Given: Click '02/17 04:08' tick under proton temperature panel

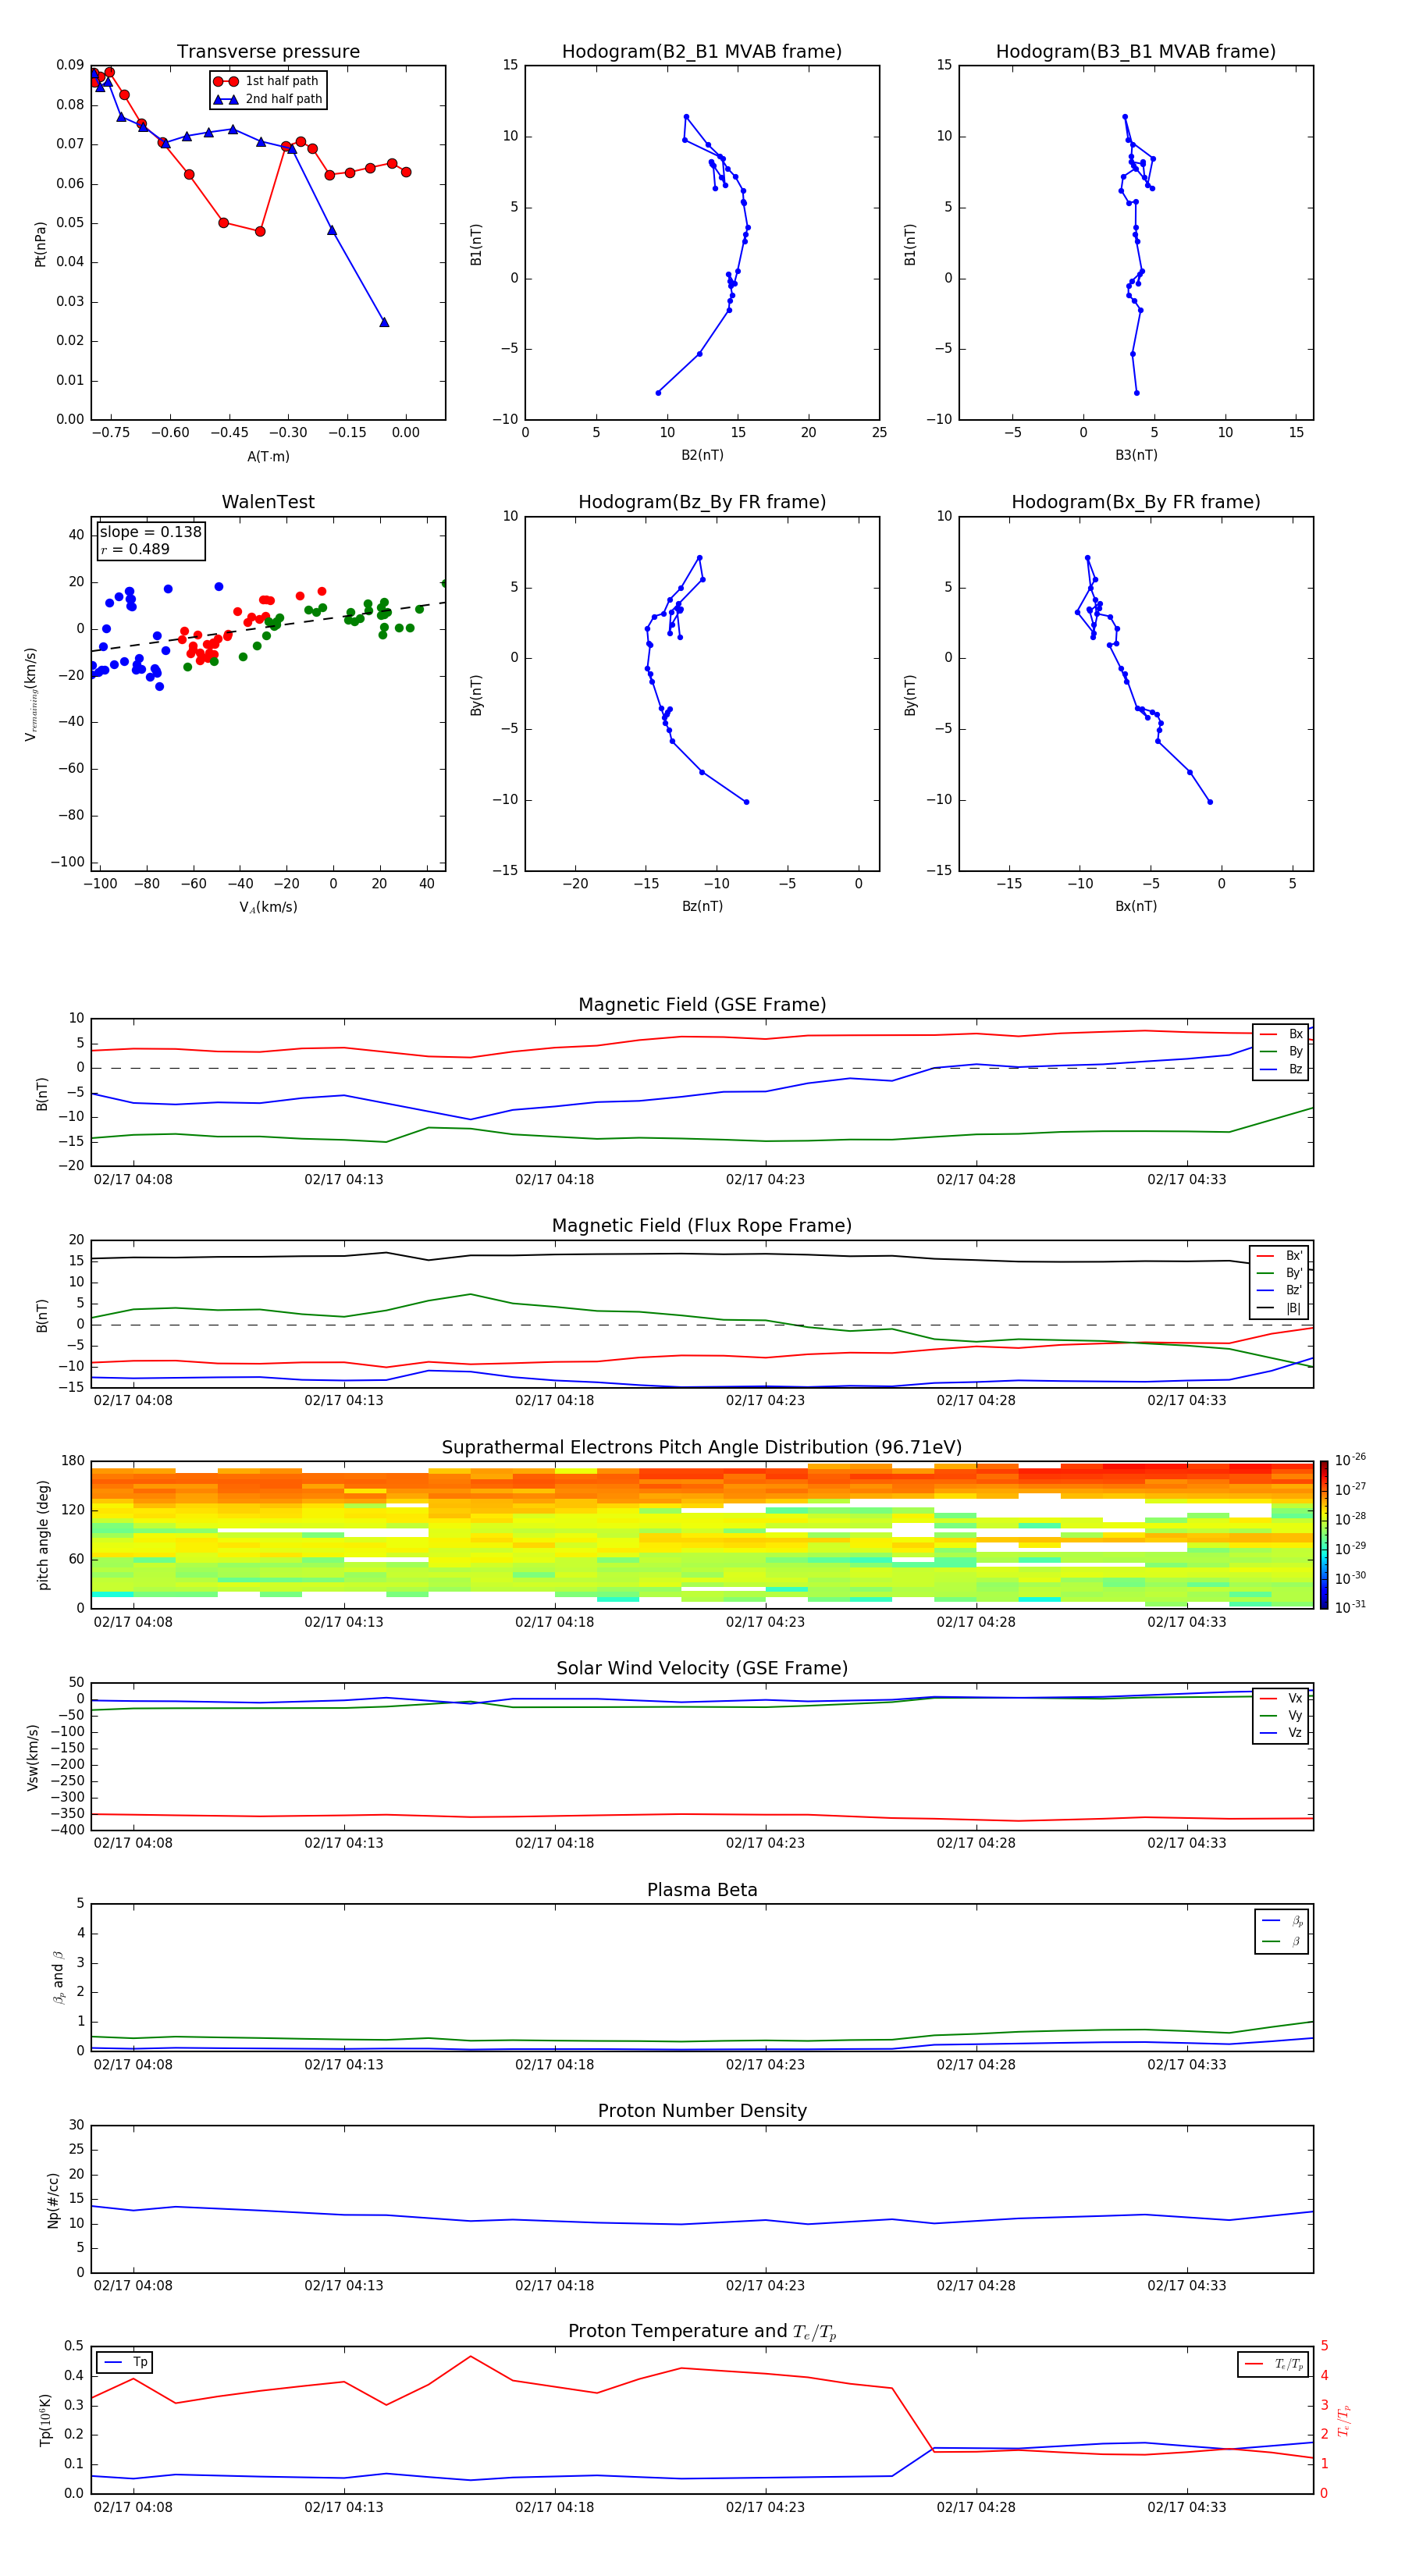Looking at the screenshot, I should (133, 2507).
